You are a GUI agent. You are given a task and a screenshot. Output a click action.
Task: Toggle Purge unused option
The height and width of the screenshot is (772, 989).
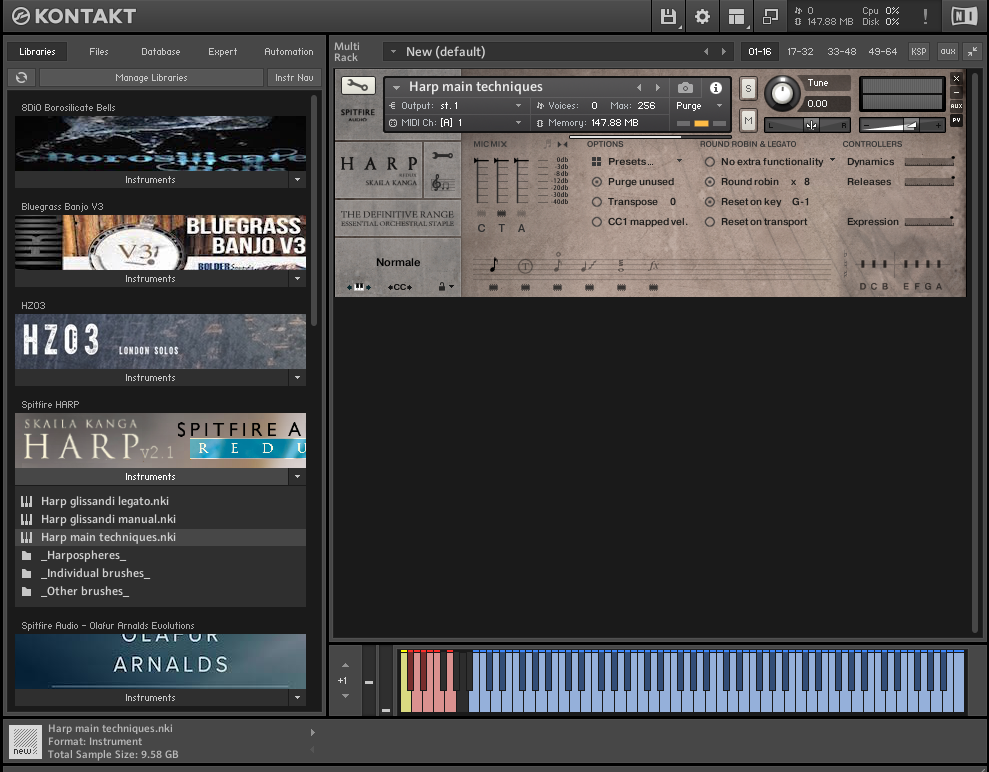click(597, 182)
